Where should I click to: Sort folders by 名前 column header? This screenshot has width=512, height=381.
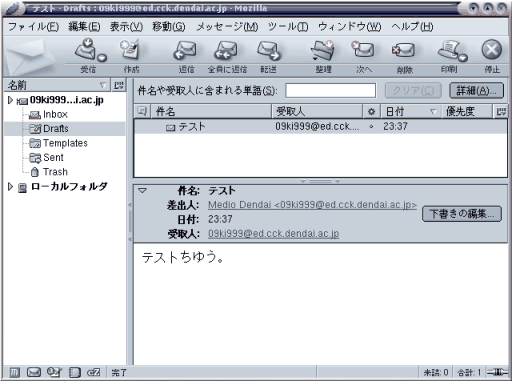(x=57, y=85)
